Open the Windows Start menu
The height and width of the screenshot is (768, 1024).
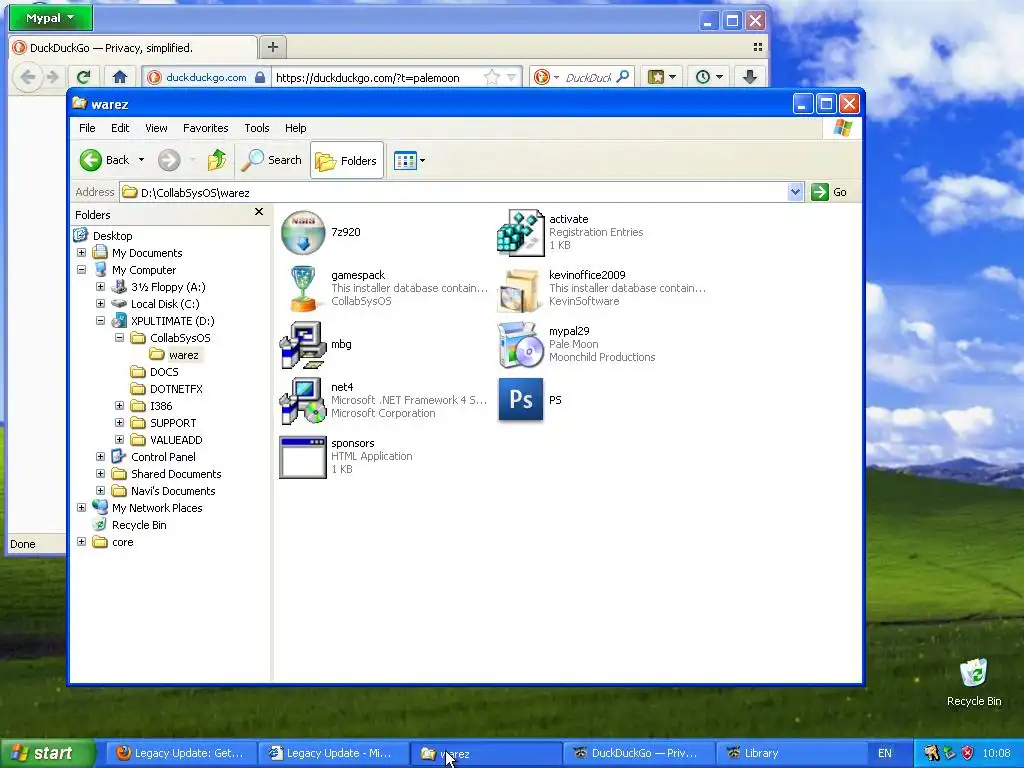tap(47, 753)
